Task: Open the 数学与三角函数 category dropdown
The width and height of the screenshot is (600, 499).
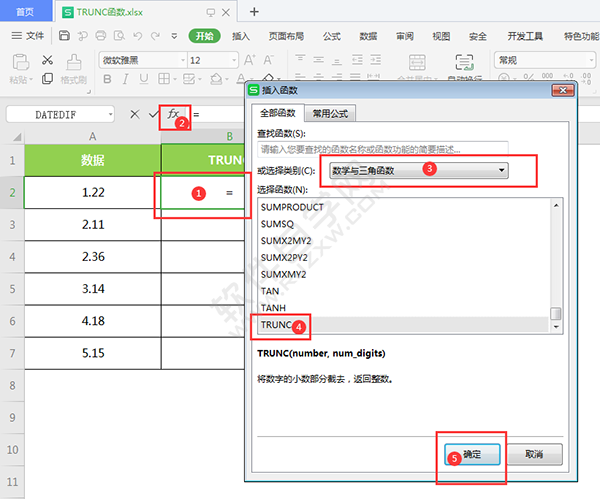Action: click(501, 170)
